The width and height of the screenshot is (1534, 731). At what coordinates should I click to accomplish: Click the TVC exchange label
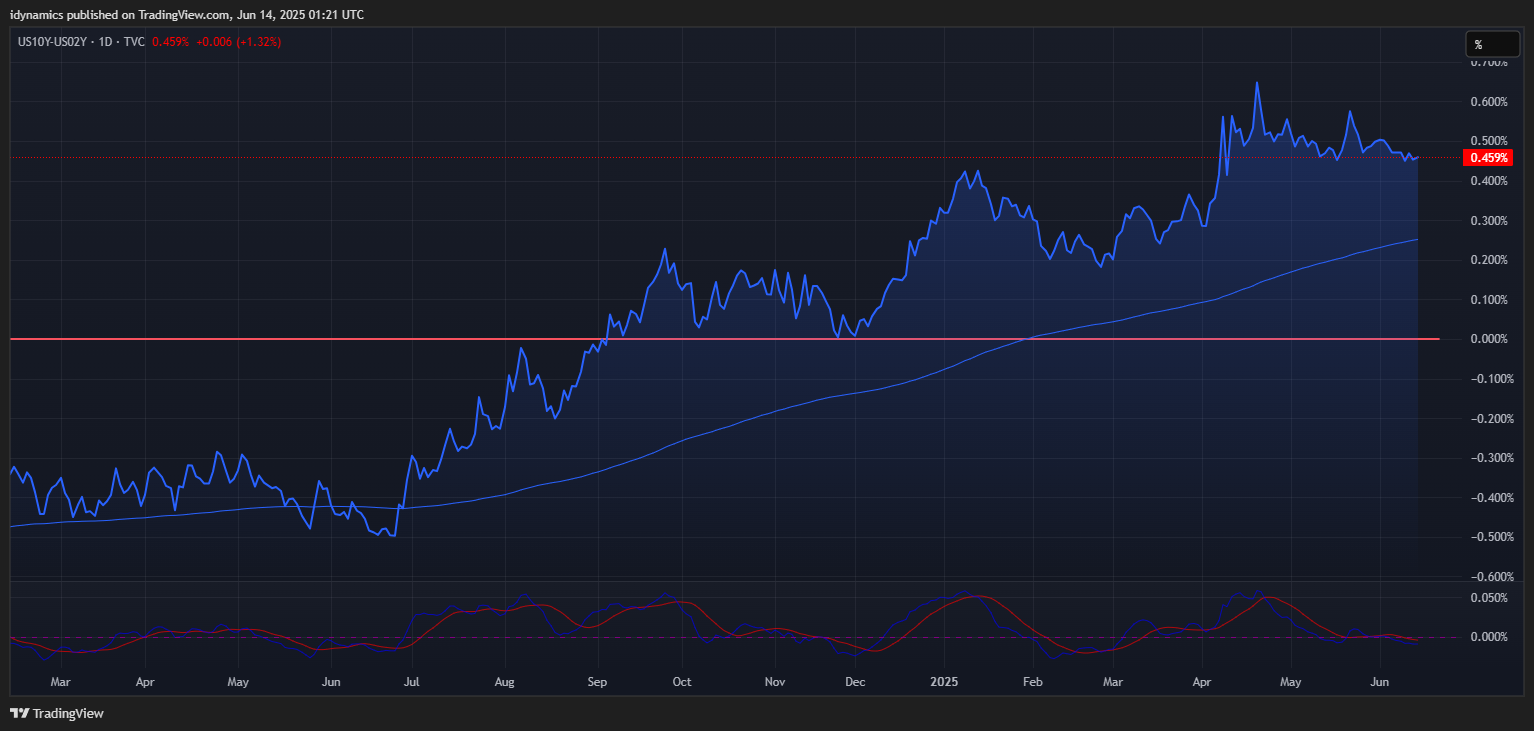point(133,42)
